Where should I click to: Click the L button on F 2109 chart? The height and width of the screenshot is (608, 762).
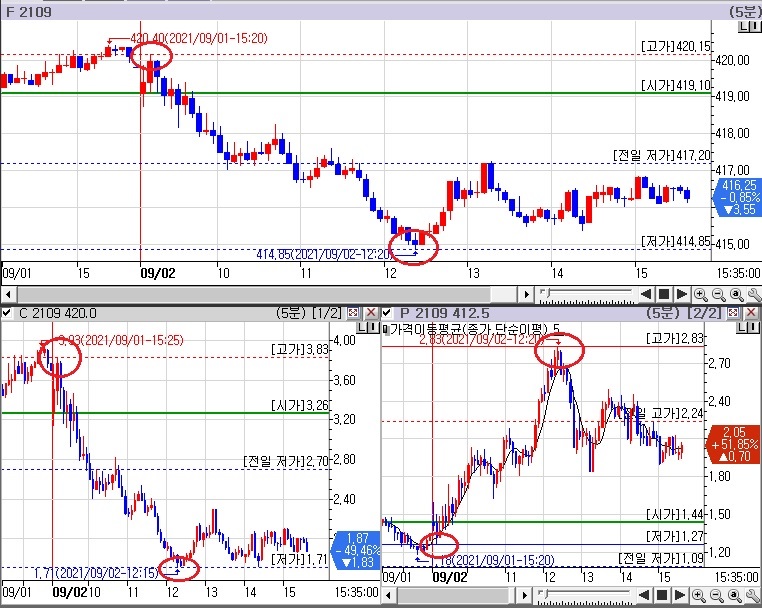745,27
